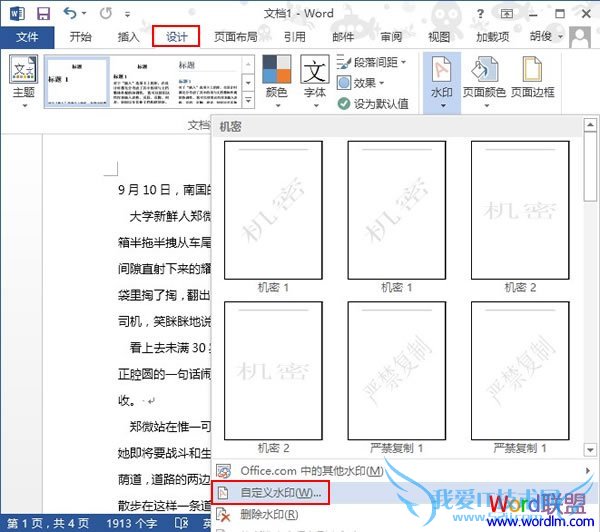Save the document with the floppy icon
This screenshot has height=532, width=600.
tap(43, 14)
